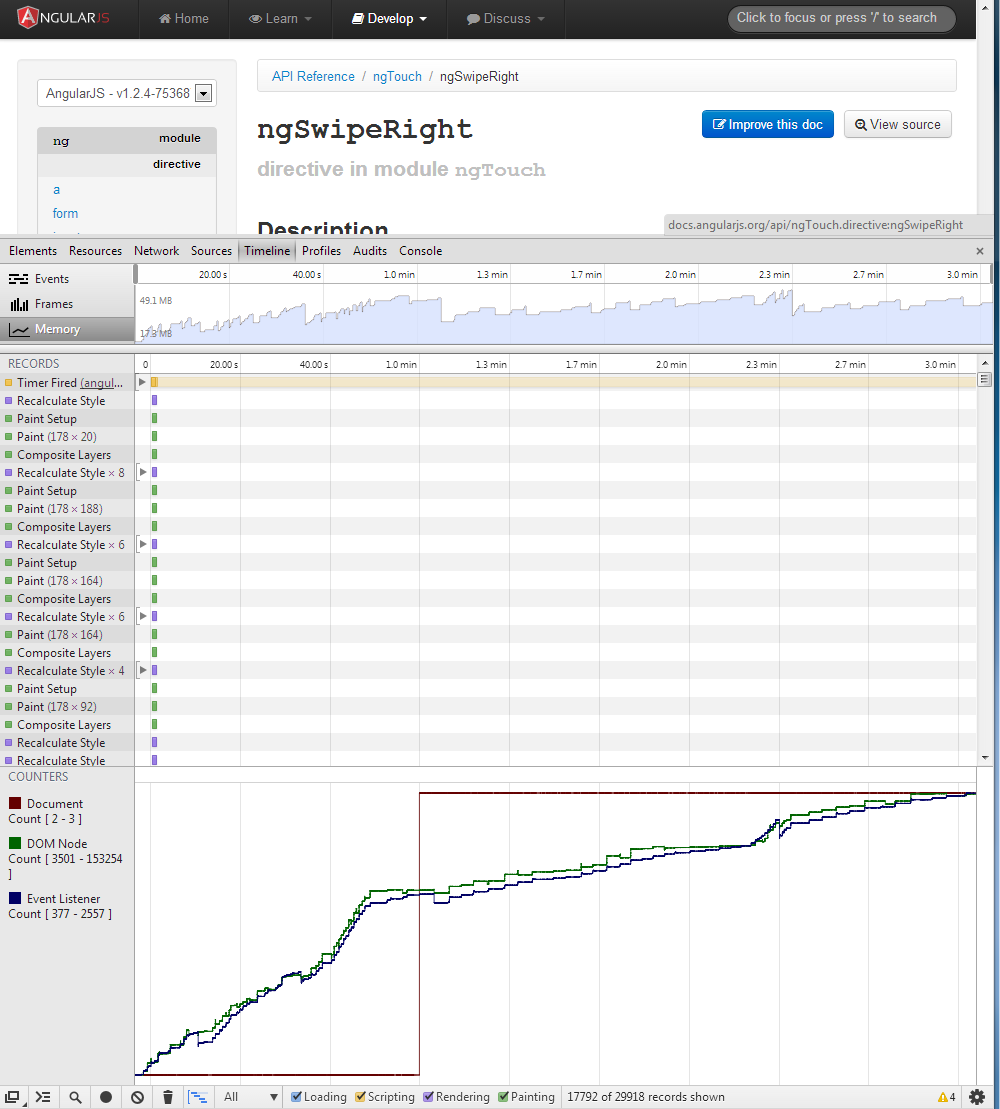Expand the Recalculate Style × 4 record
This screenshot has height=1109, width=1000.
(x=143, y=670)
